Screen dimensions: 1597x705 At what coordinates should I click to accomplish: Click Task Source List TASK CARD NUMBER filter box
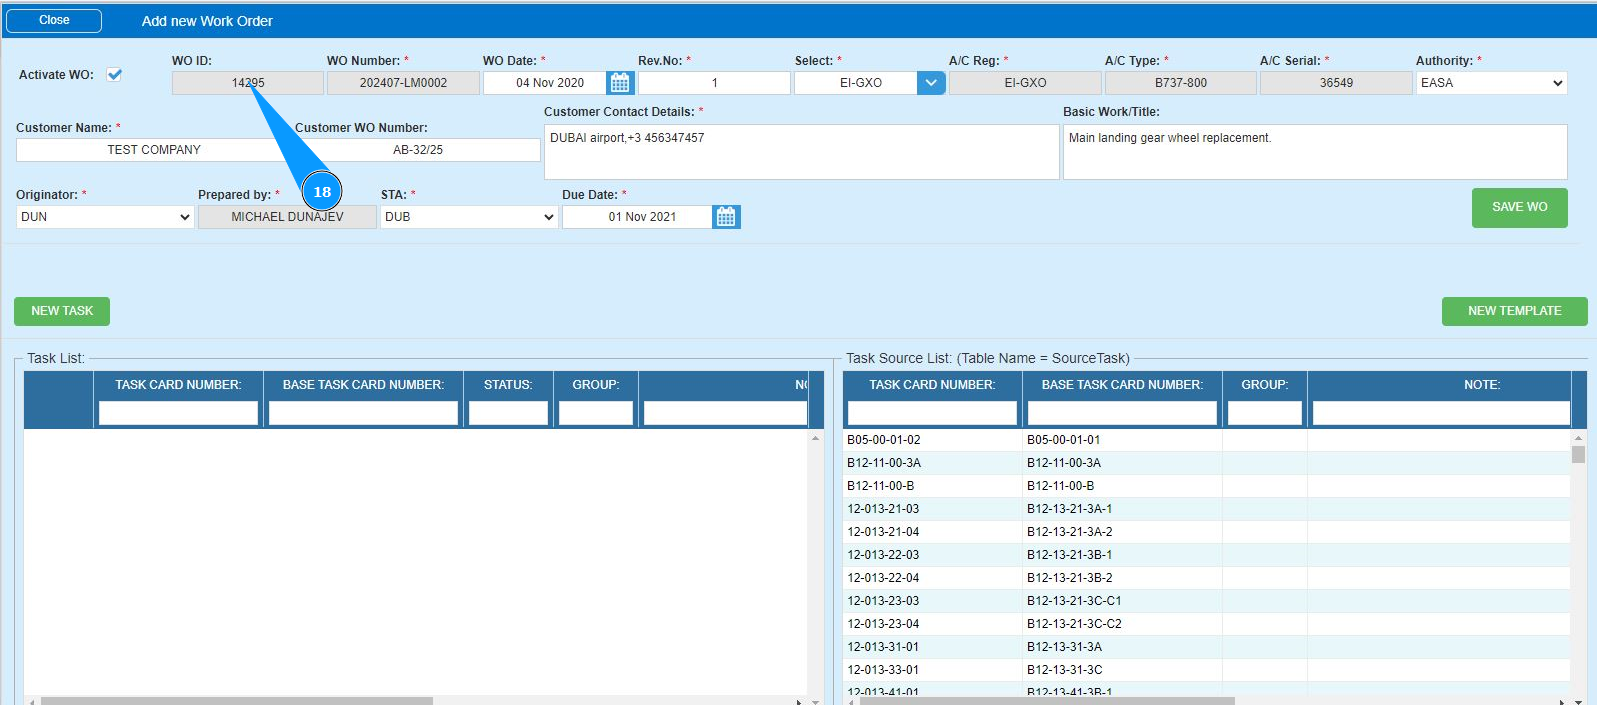932,413
